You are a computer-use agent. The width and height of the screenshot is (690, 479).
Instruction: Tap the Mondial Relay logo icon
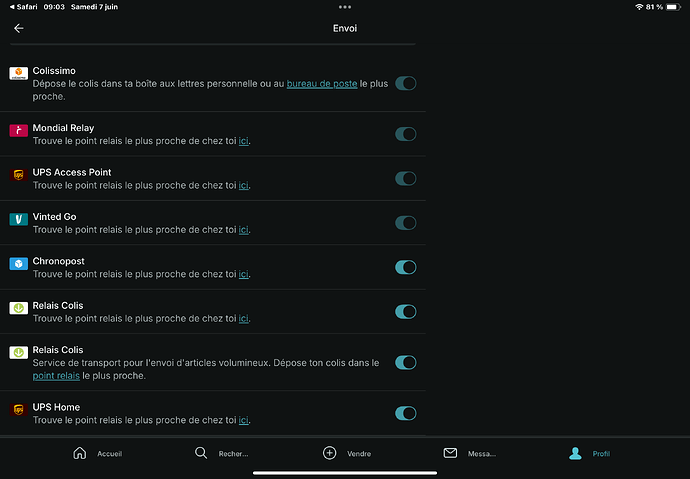18,130
